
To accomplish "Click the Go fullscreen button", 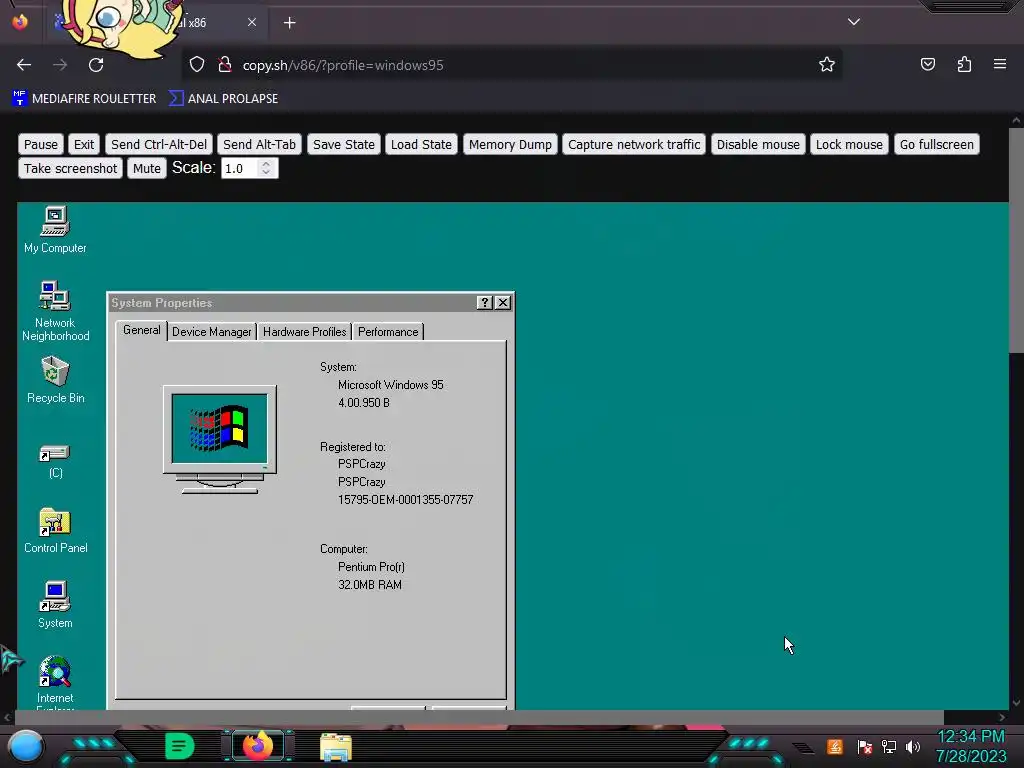I will coord(936,144).
